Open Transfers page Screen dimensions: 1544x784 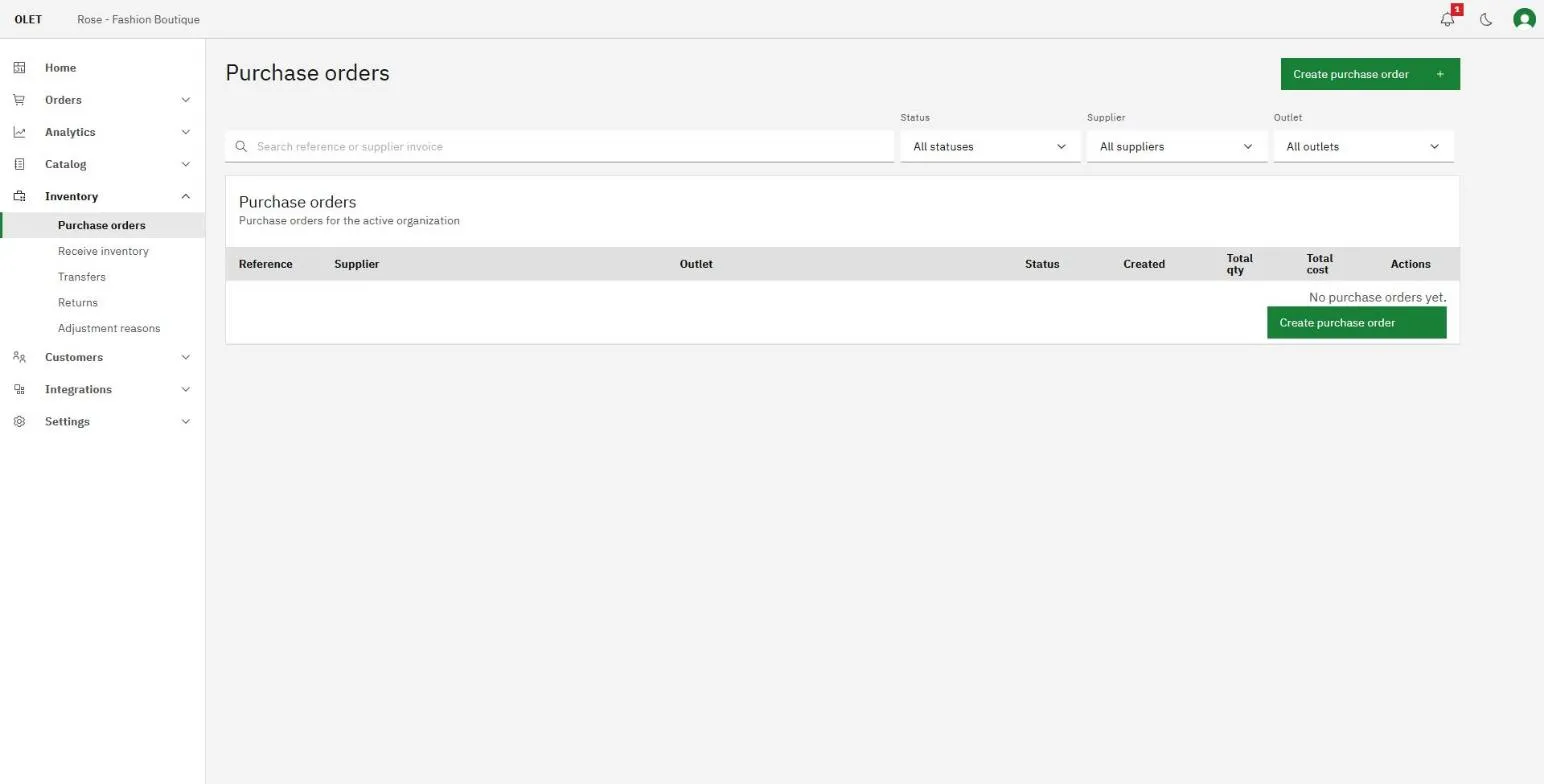(x=103, y=277)
